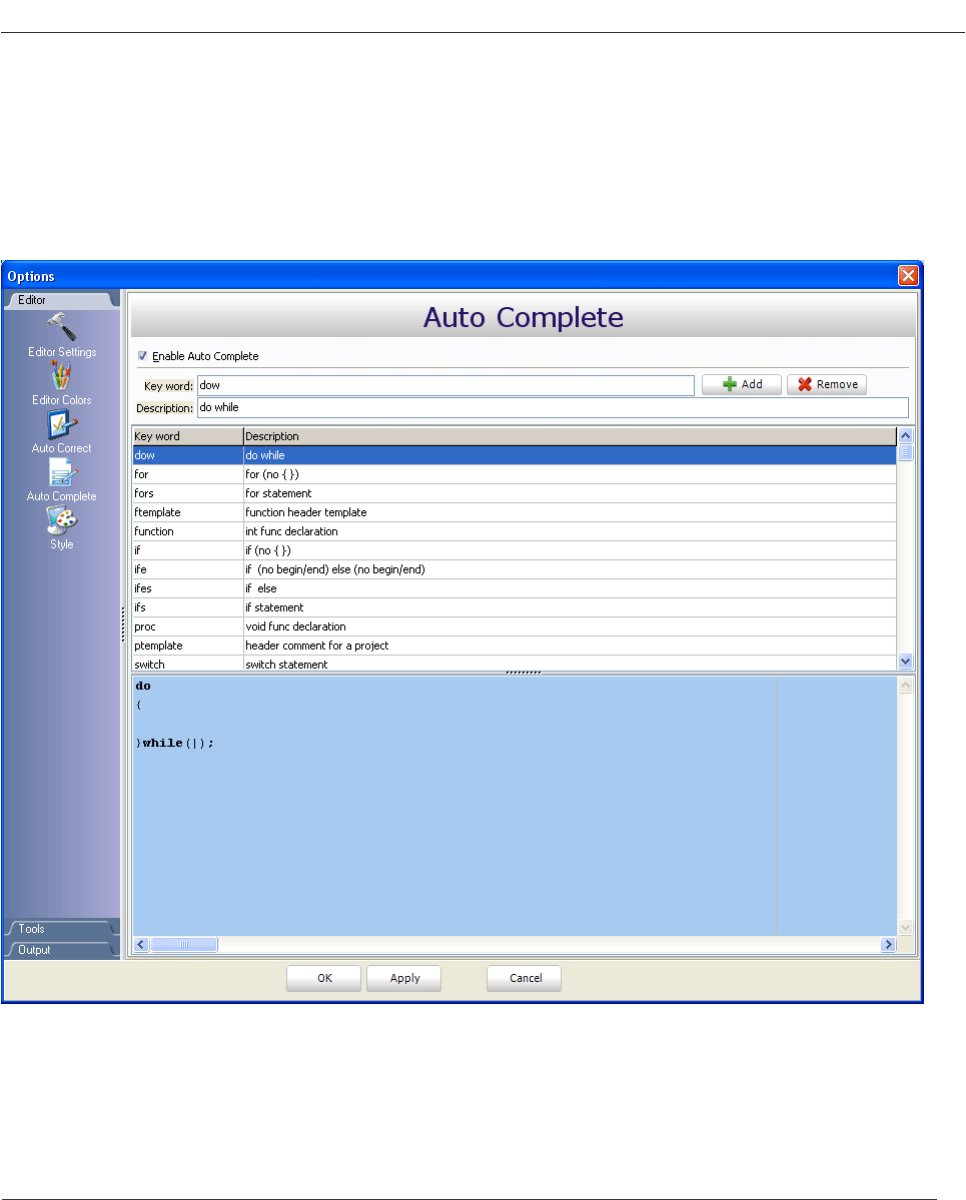This screenshot has height=1200, width=966.
Task: Click code preview vertical scroll up arrow
Action: pos(905,685)
